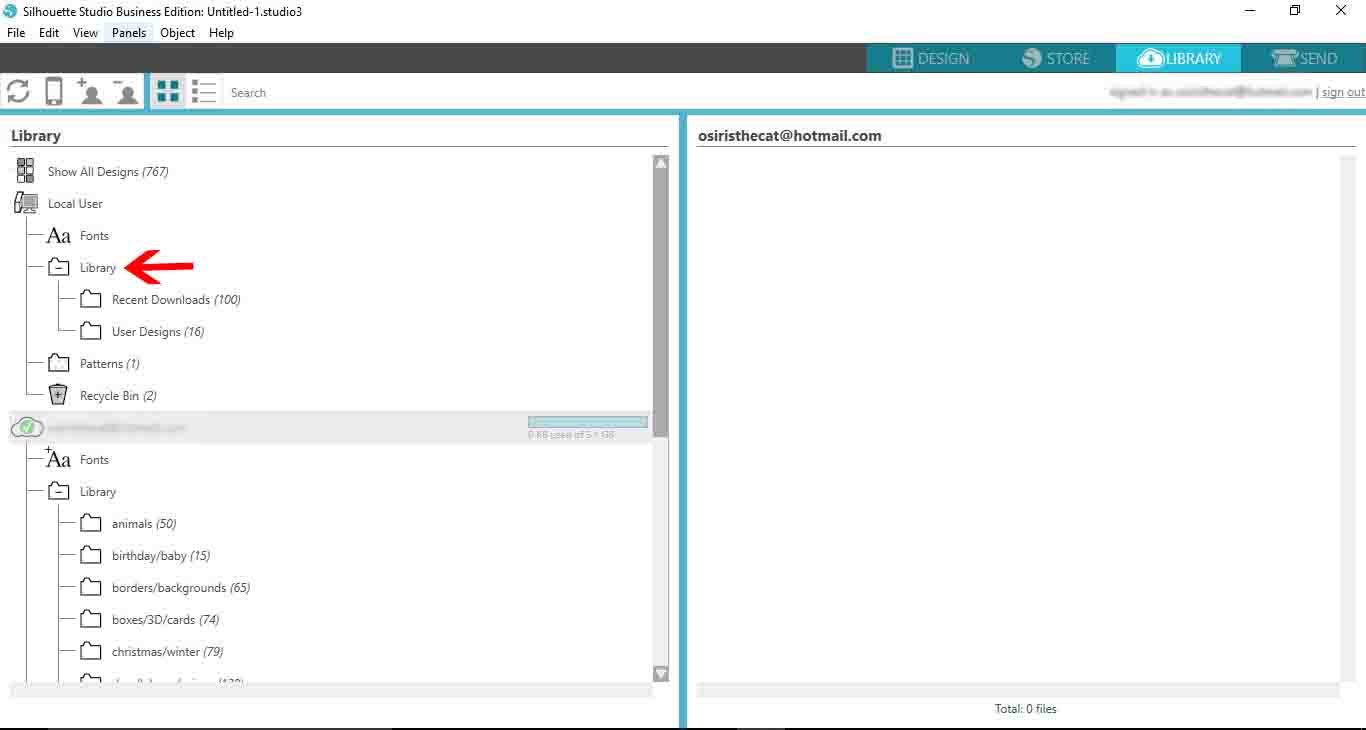This screenshot has height=730, width=1366.
Task: Open the File menu
Action: coord(16,33)
